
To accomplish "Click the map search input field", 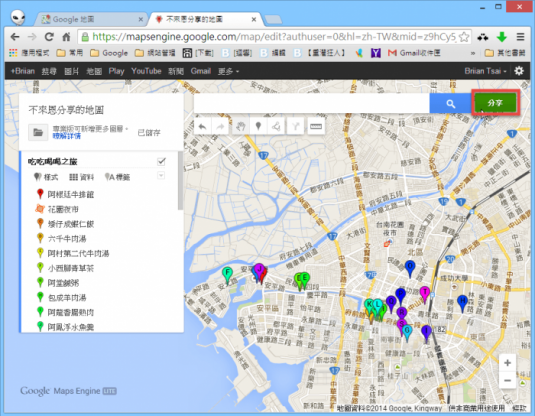I will pyautogui.click(x=312, y=103).
